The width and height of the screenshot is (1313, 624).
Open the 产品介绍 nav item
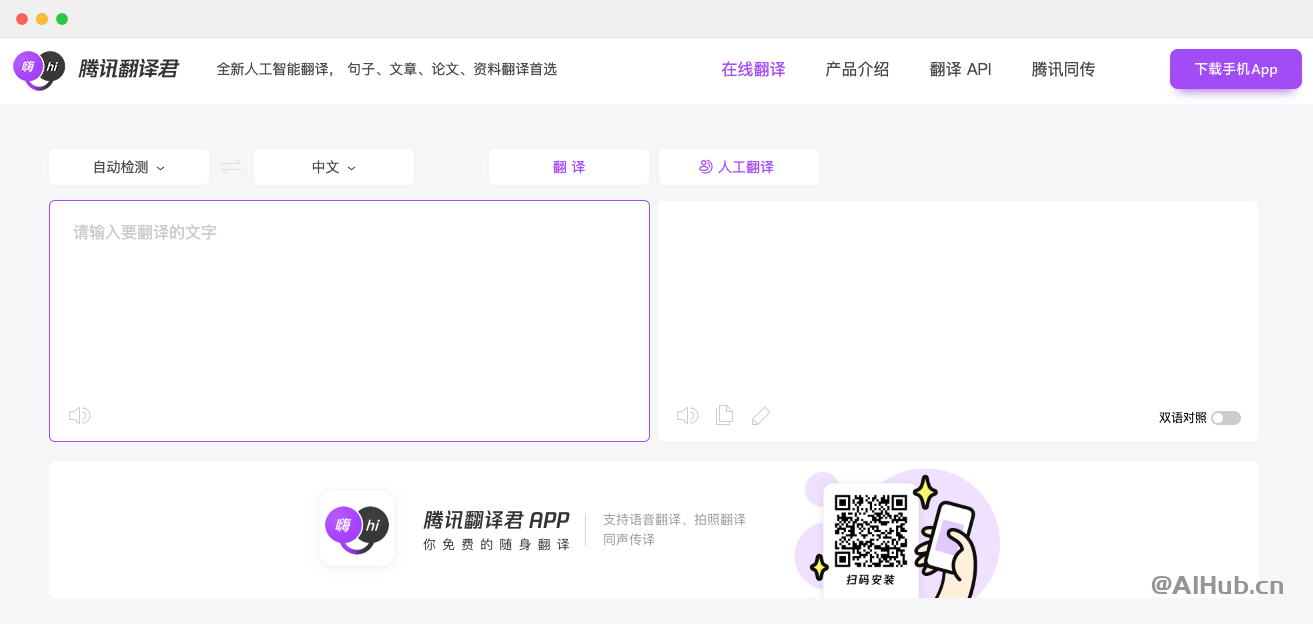857,69
